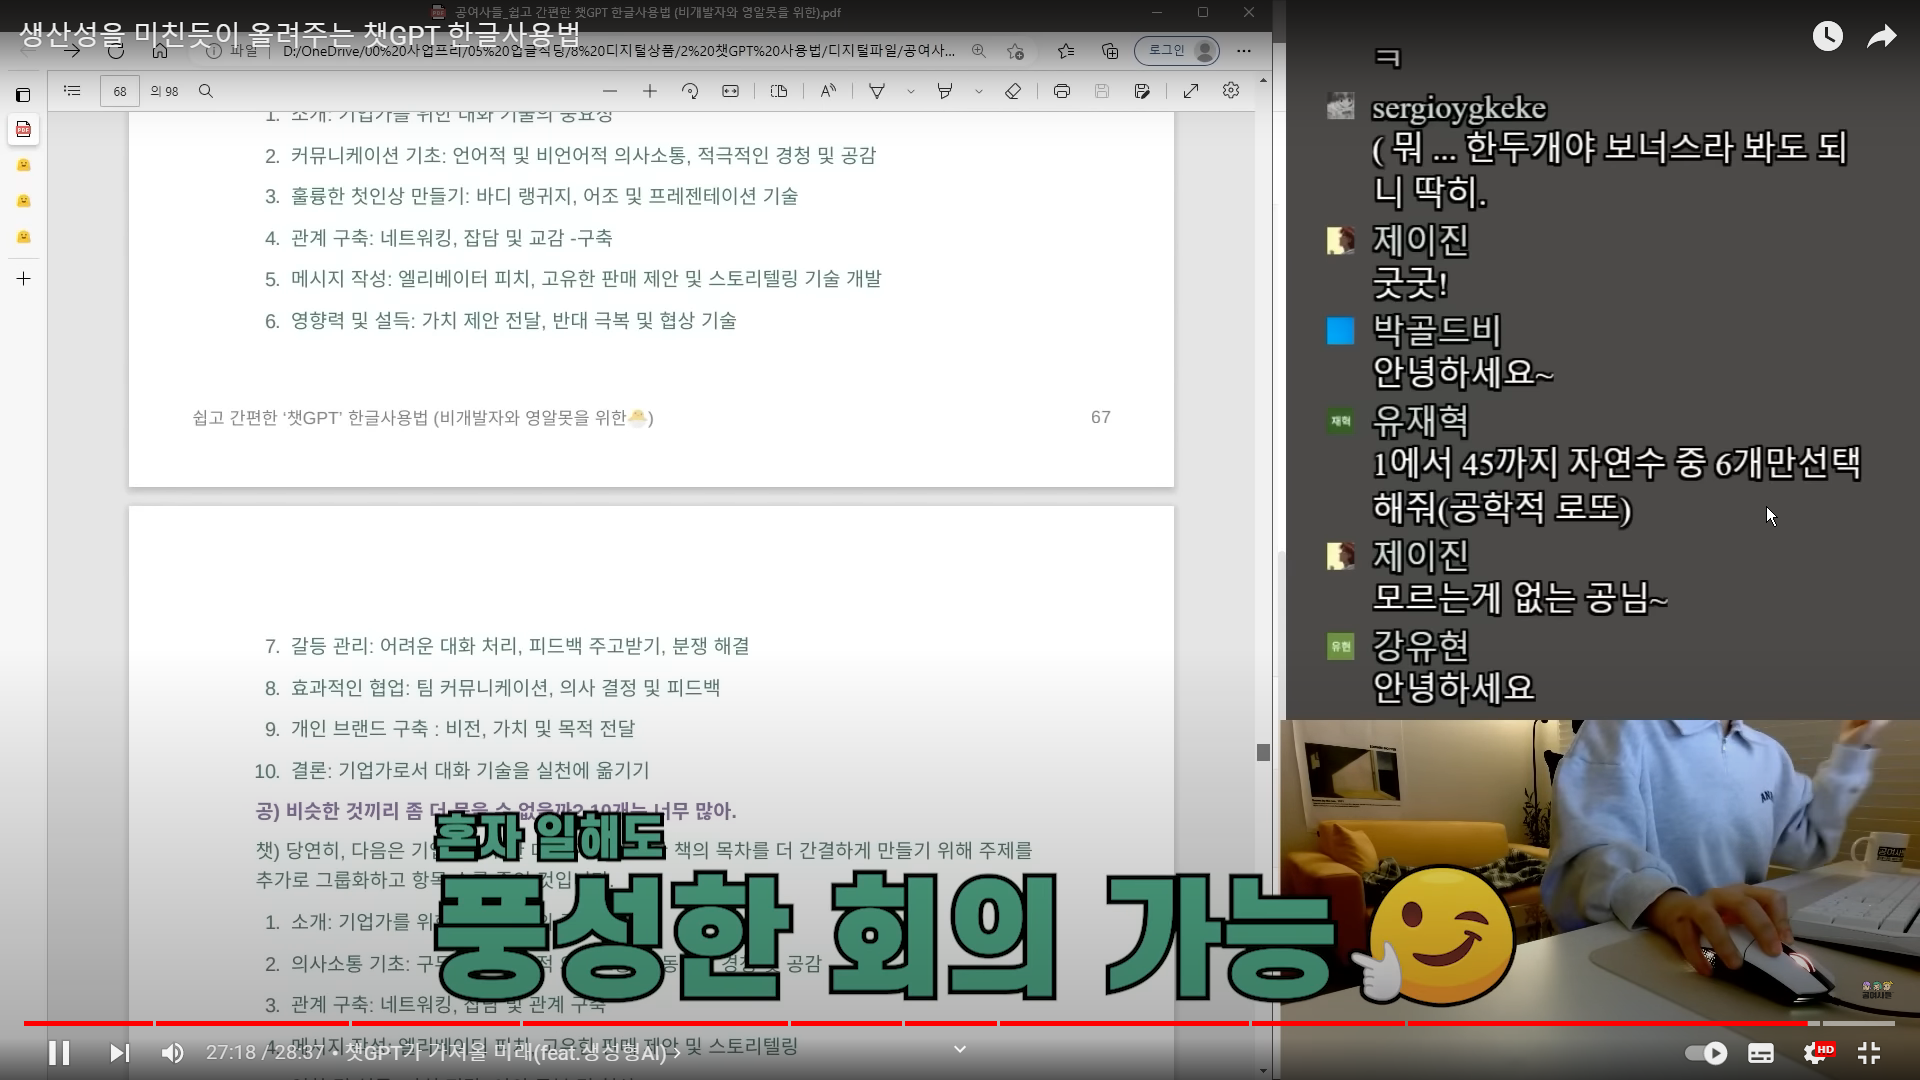Open Edge Collections
The width and height of the screenshot is (1920, 1080).
pos(1110,50)
